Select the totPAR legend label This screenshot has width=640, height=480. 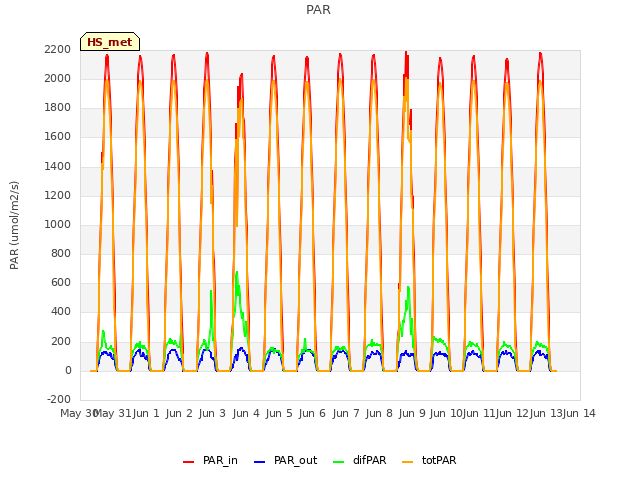pos(439,460)
